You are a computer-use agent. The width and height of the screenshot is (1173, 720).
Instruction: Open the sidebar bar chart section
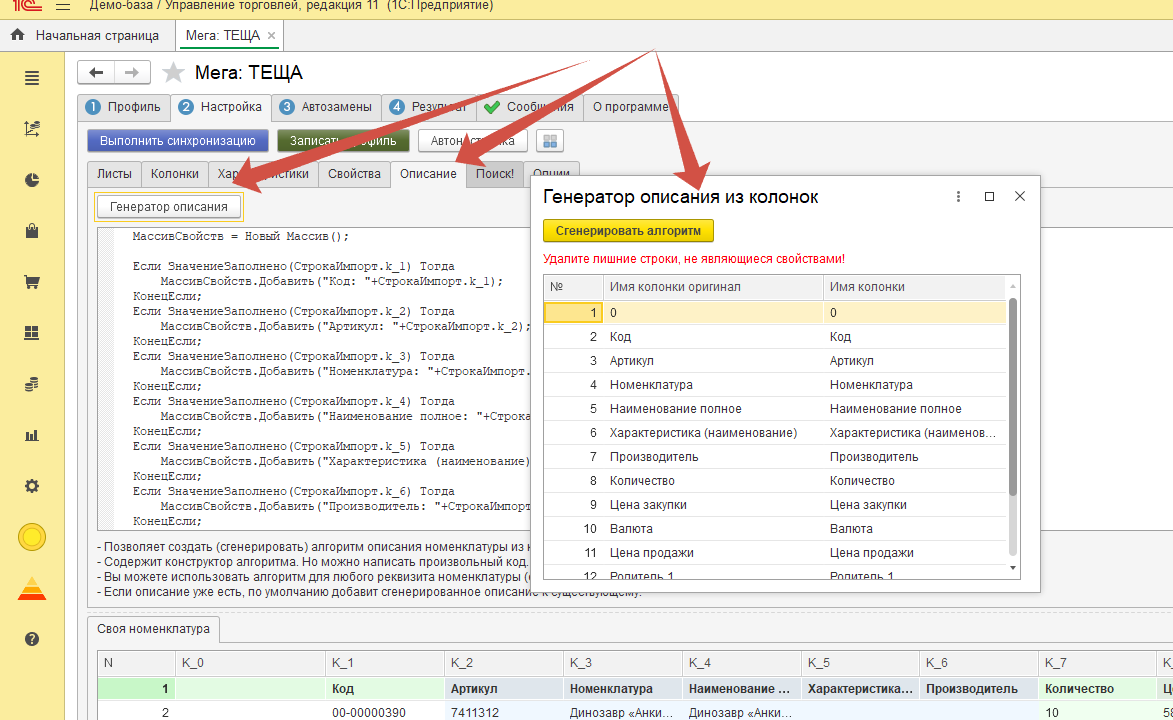32,435
